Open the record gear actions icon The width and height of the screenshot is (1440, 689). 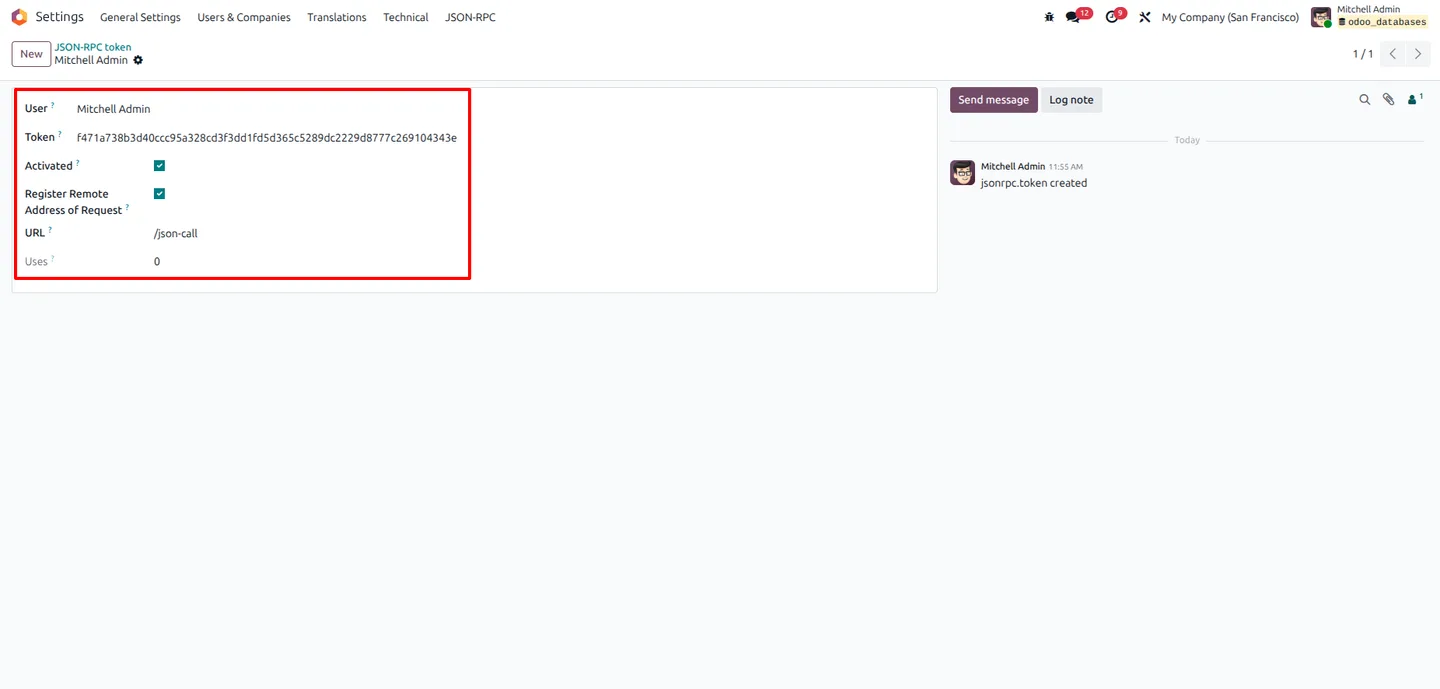click(x=138, y=60)
